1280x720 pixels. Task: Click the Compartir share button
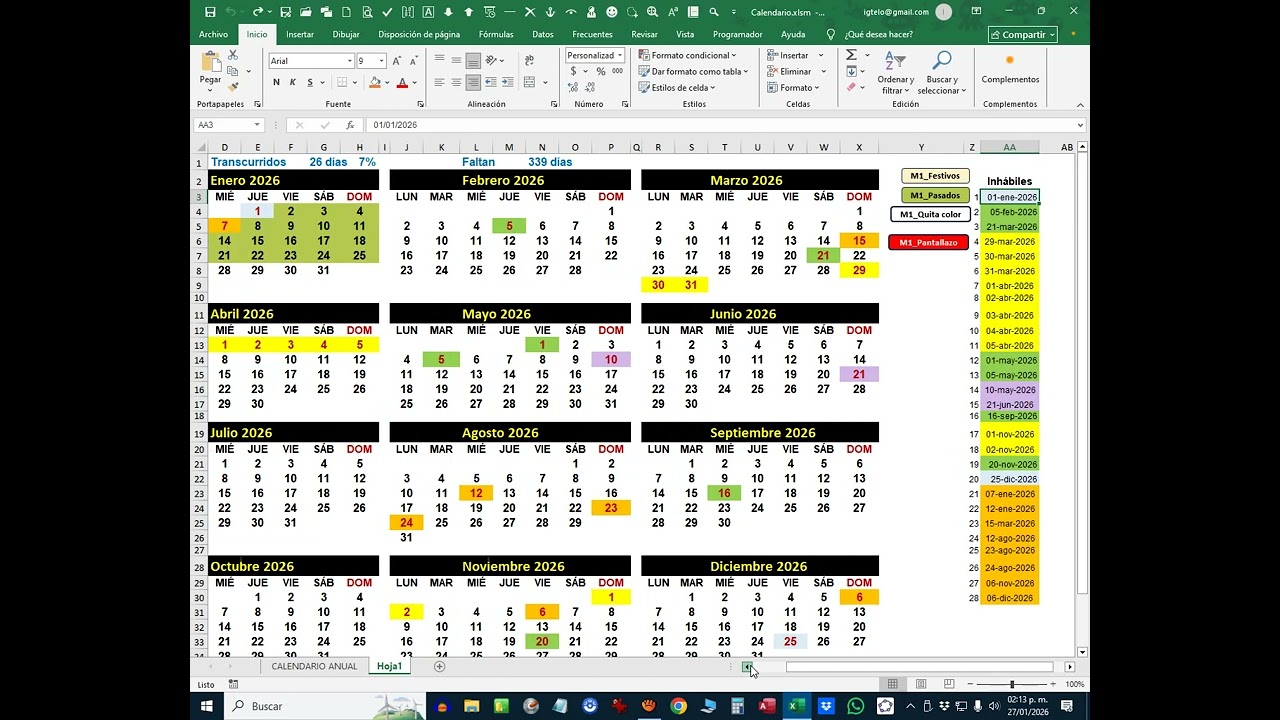[1023, 34]
